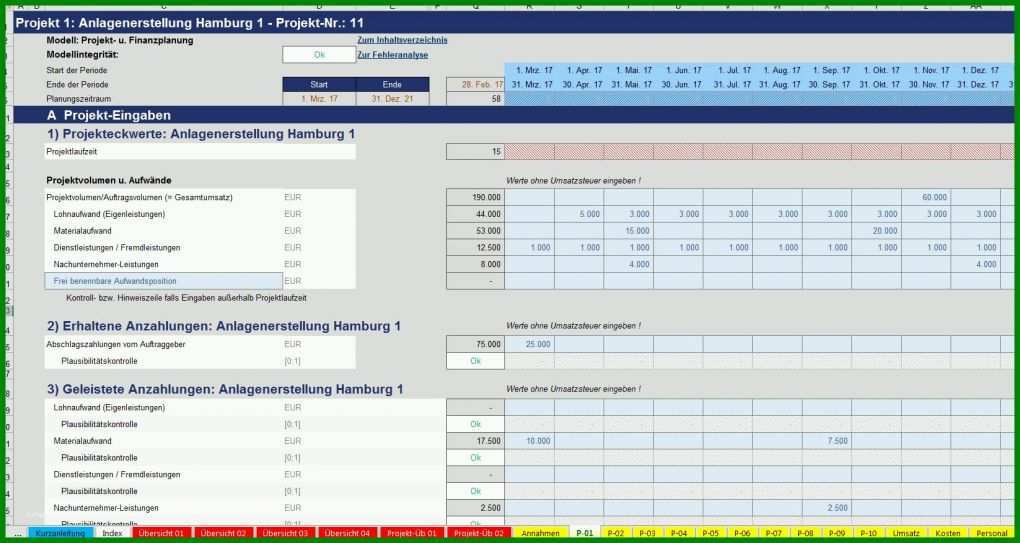The height and width of the screenshot is (543, 1020).
Task: Select the Projektlaufzeit value cell 15
Action: click(x=476, y=152)
